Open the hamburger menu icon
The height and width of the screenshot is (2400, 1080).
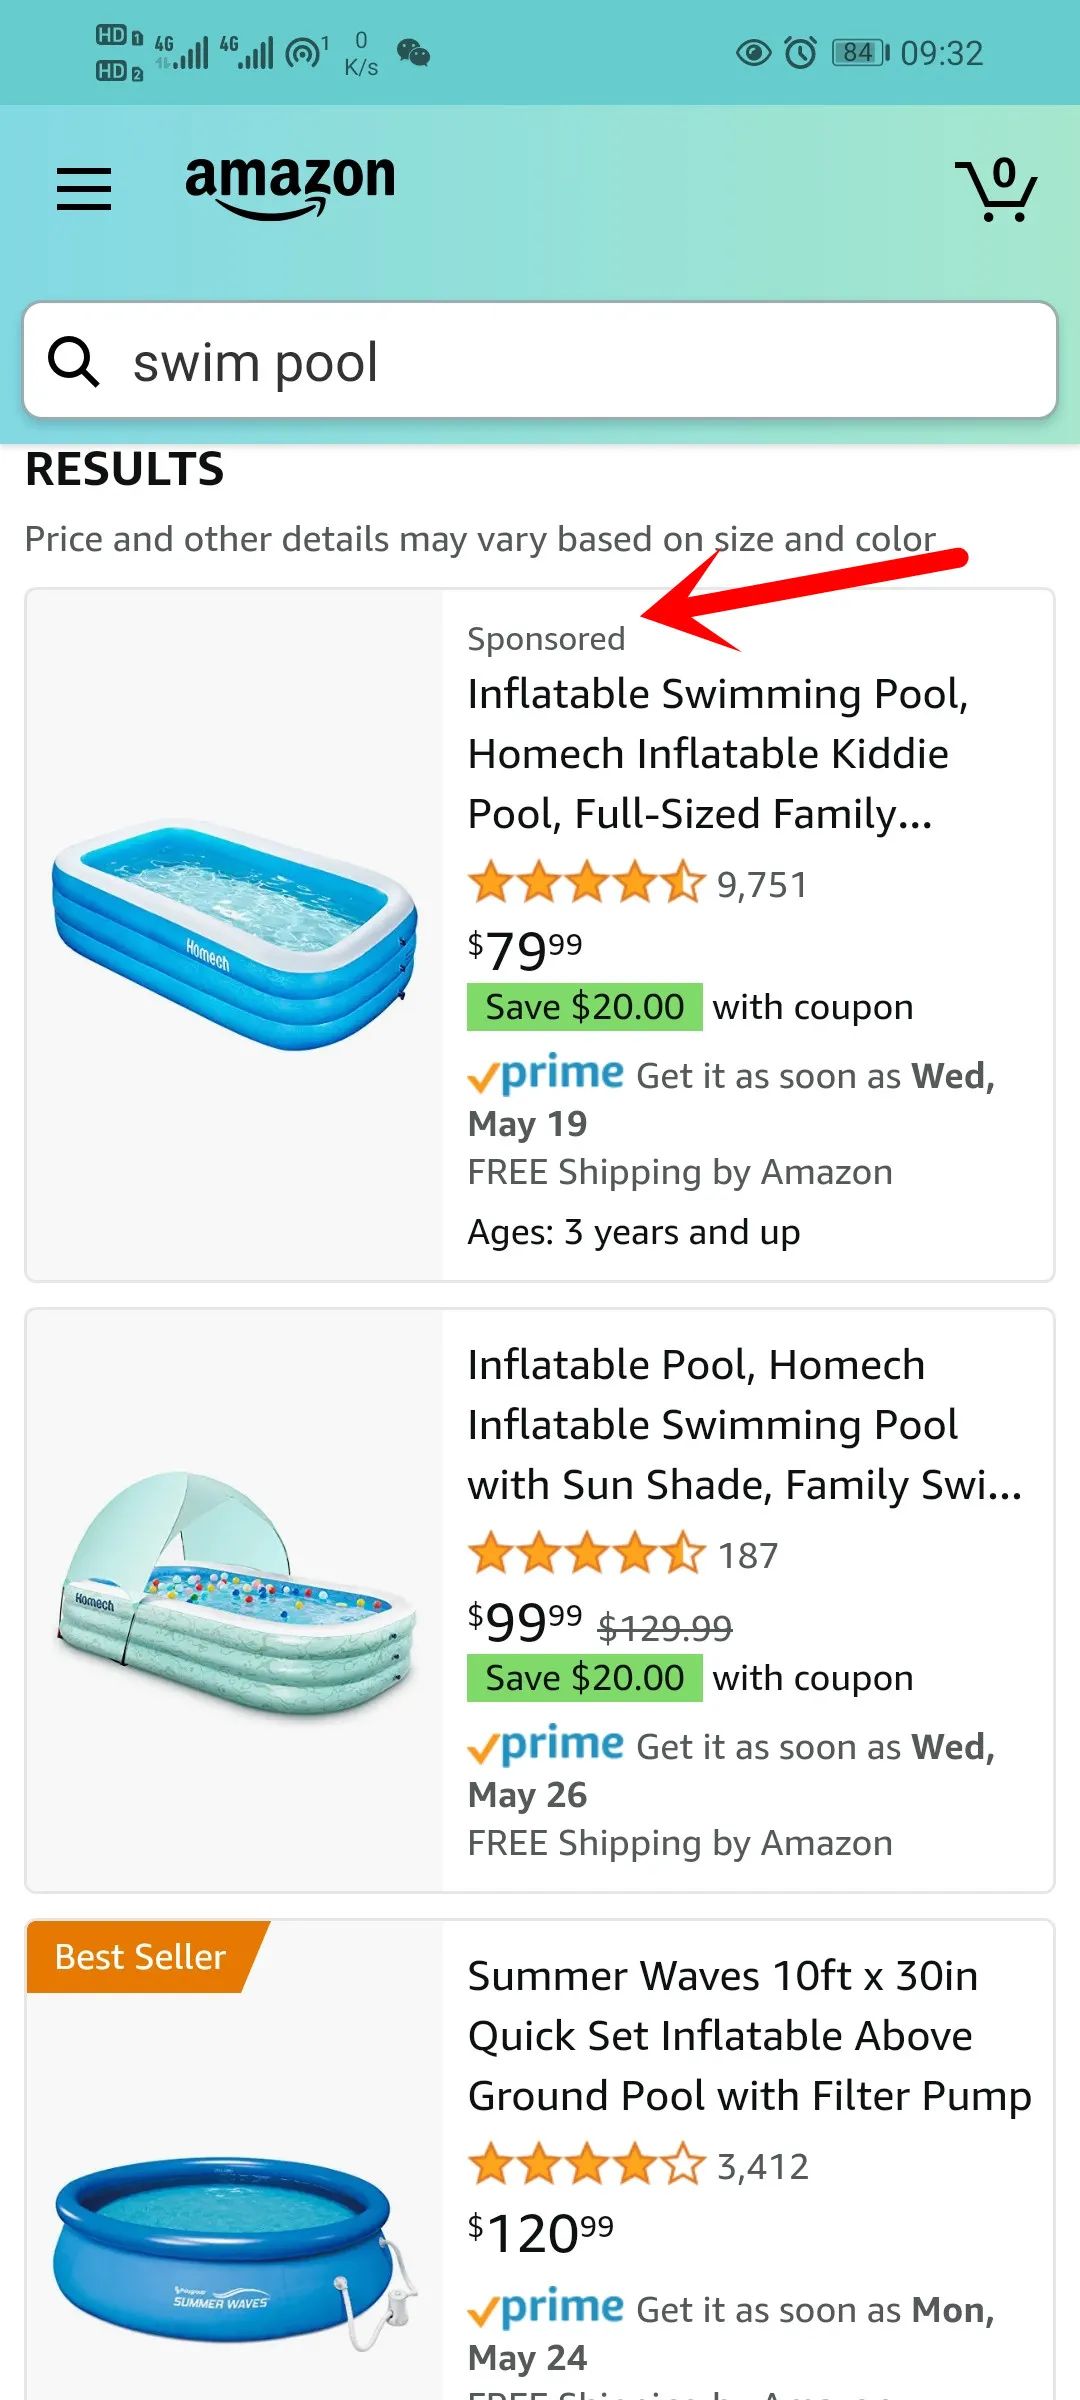[x=84, y=188]
